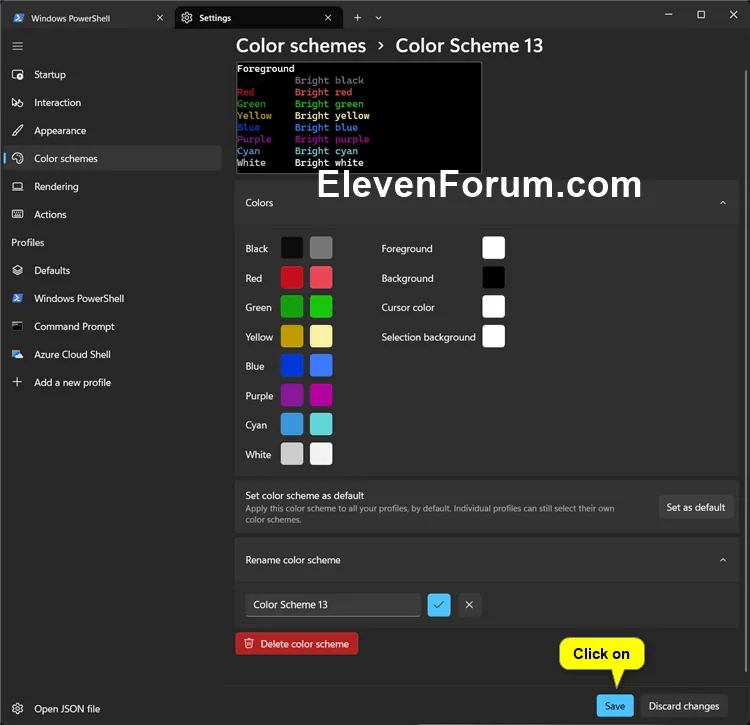Click the Azure Cloud Shell icon
750x725 pixels.
click(18, 354)
